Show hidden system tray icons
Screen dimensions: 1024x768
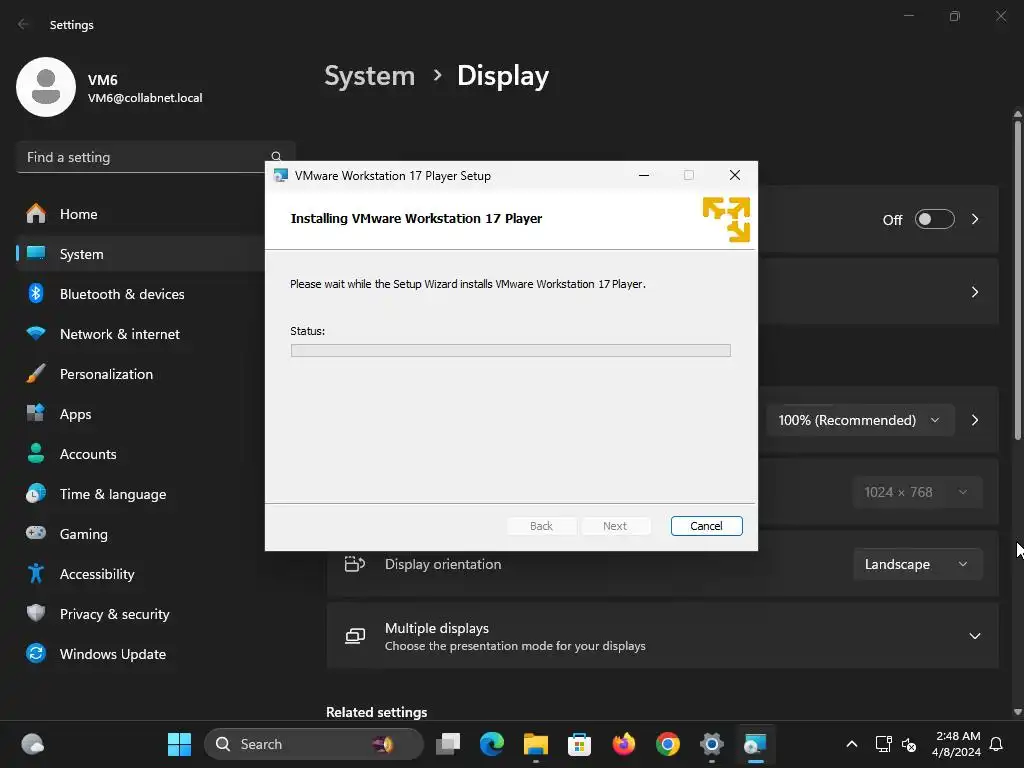[852, 744]
